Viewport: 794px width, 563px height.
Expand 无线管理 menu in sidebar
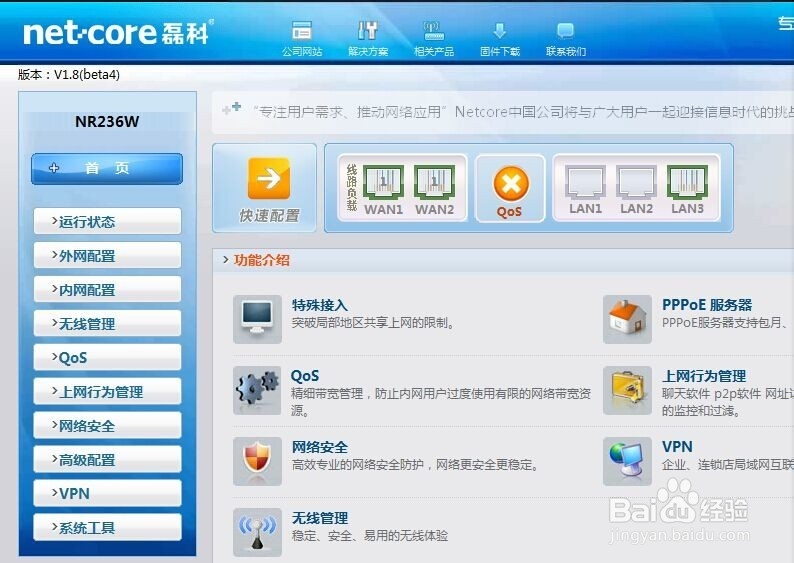(x=107, y=323)
